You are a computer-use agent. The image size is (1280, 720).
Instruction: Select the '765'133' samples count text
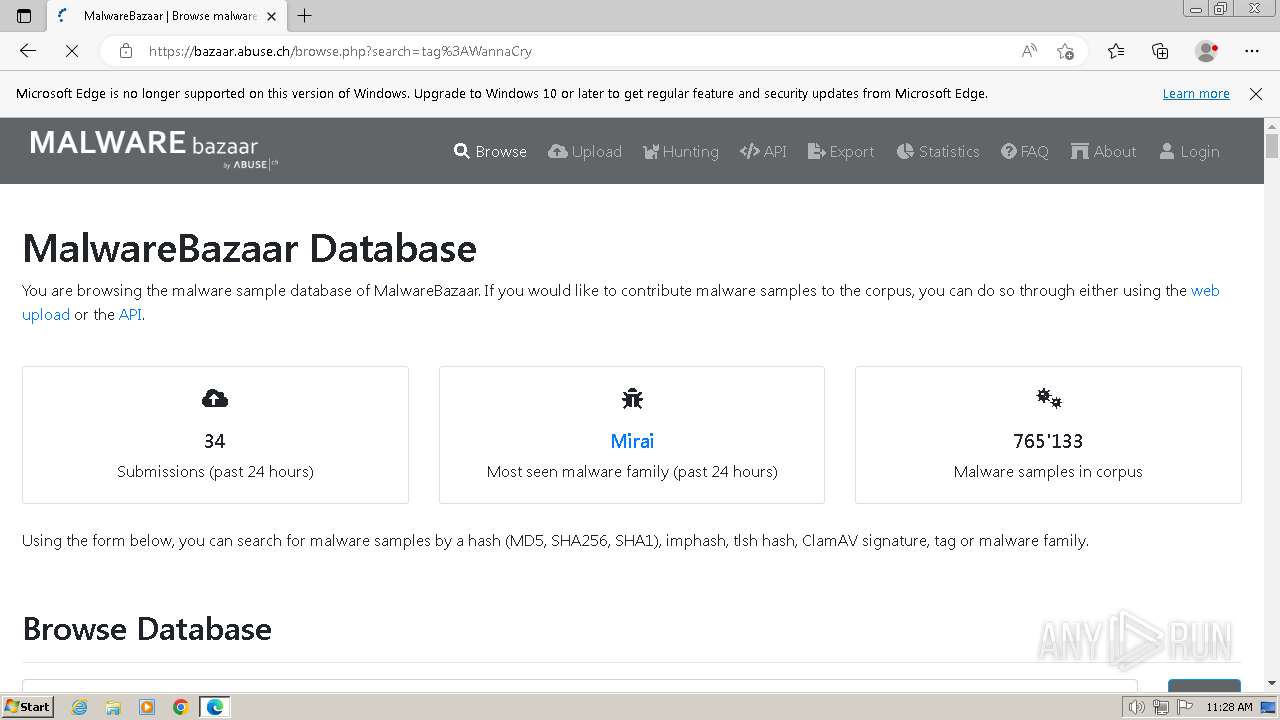[1048, 441]
